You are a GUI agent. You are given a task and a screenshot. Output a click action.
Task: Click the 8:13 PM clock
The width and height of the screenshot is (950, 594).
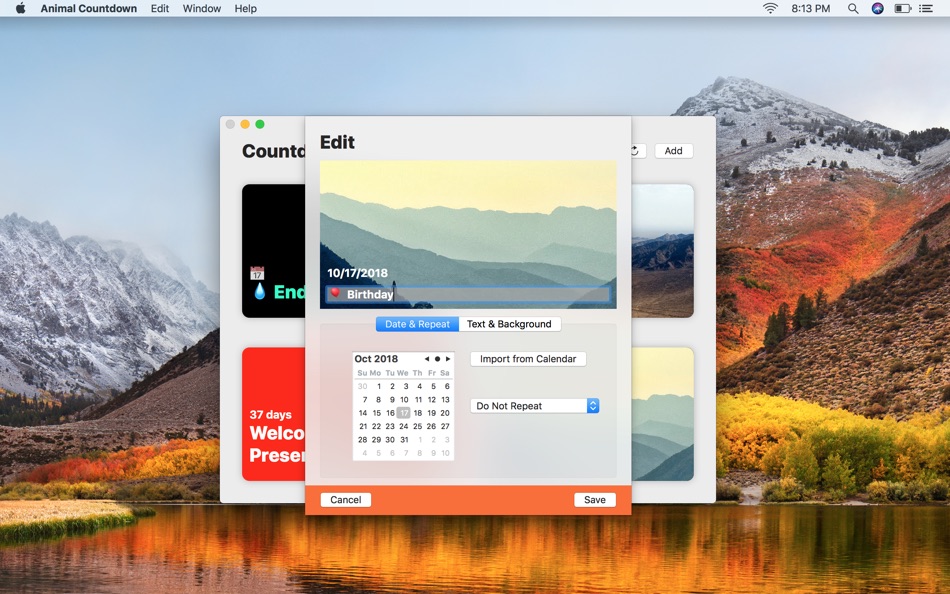tap(811, 8)
